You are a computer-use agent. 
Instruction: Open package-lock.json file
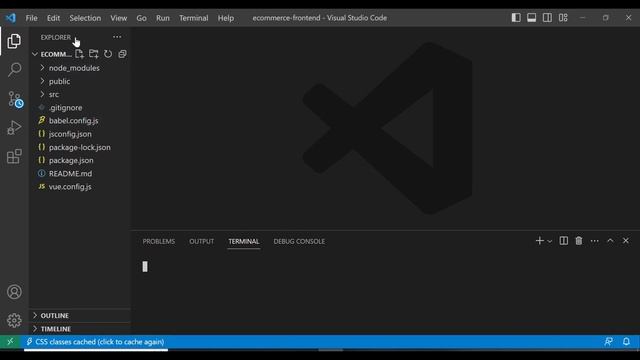click(80, 147)
